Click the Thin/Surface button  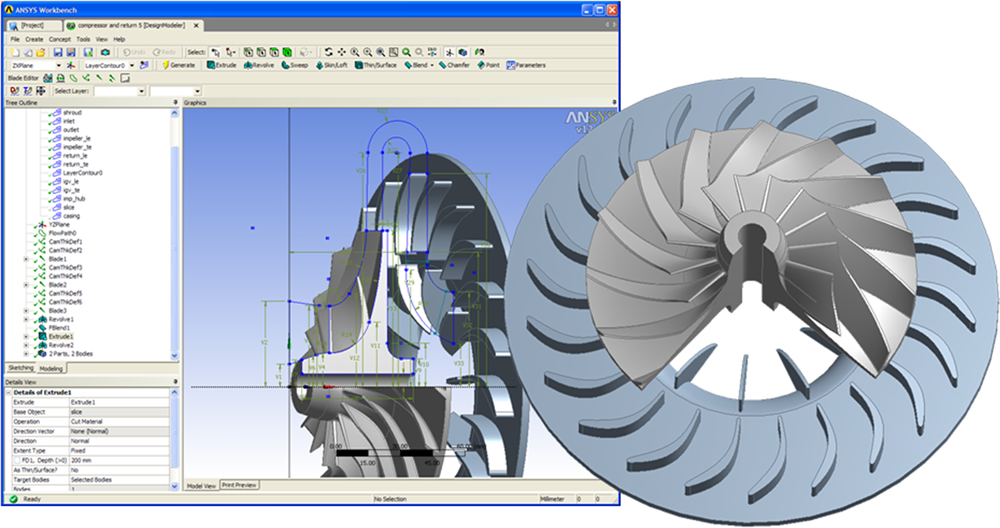pos(376,65)
